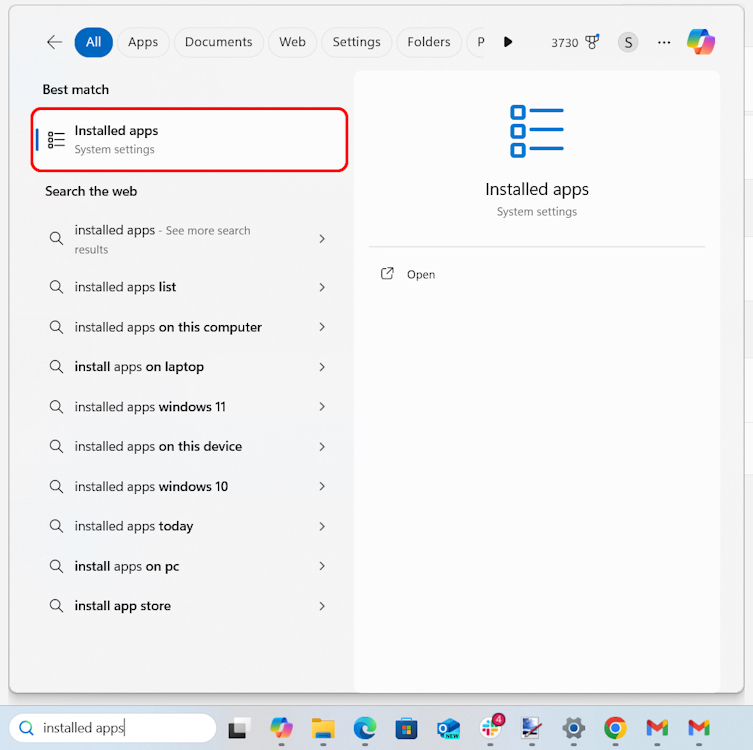Image resolution: width=753 pixels, height=750 pixels.
Task: Expand chevron for 'install app store'
Action: click(x=322, y=606)
